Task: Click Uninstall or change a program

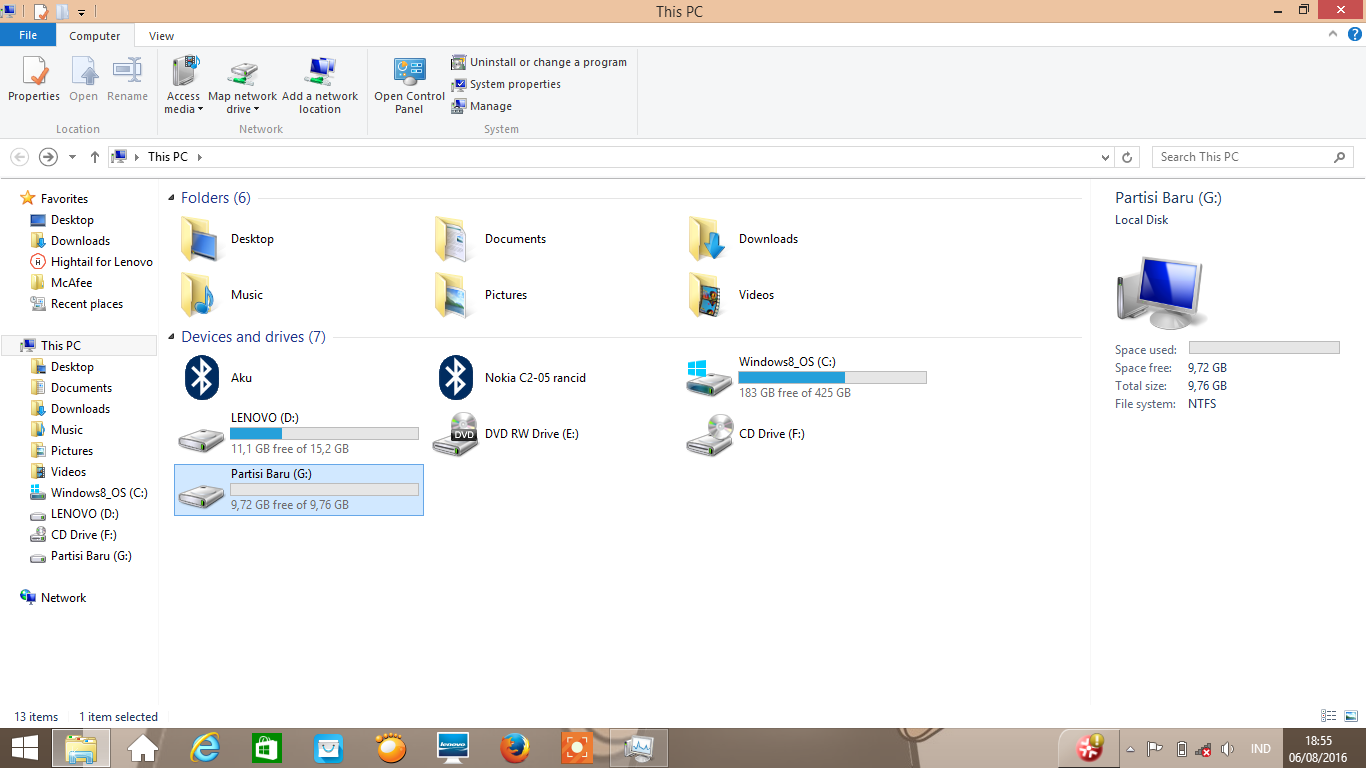Action: pos(539,62)
